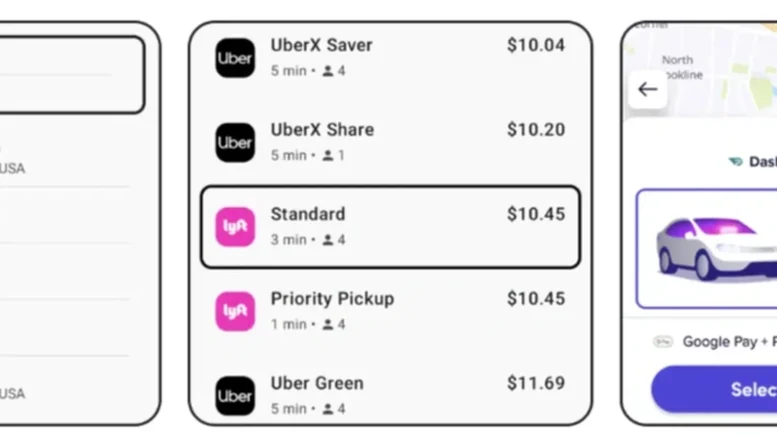Click the passenger count icon under Standard
Screen dimensions: 777x437
327,240
